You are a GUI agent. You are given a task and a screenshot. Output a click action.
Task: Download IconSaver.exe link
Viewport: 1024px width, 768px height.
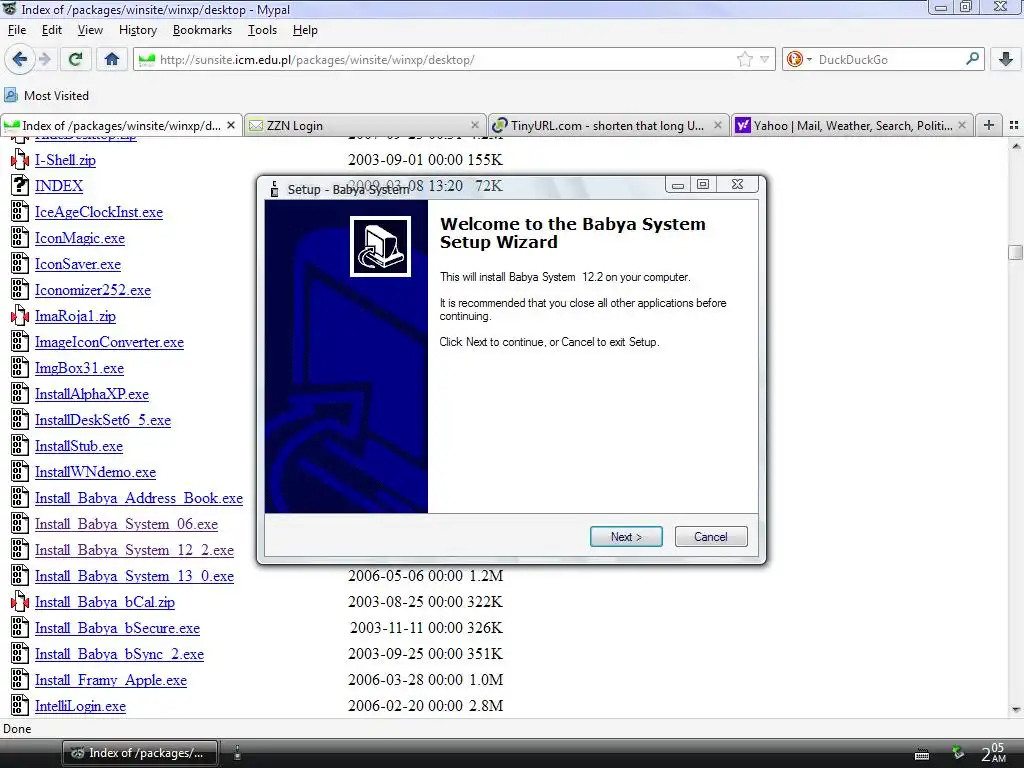click(x=78, y=264)
